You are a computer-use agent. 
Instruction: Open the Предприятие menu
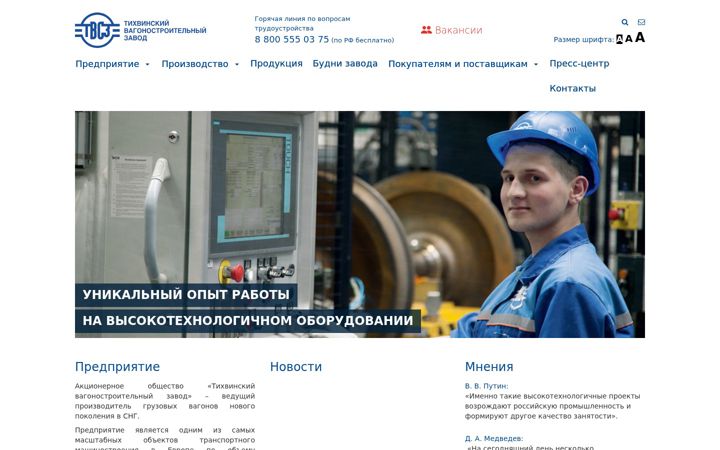point(107,64)
